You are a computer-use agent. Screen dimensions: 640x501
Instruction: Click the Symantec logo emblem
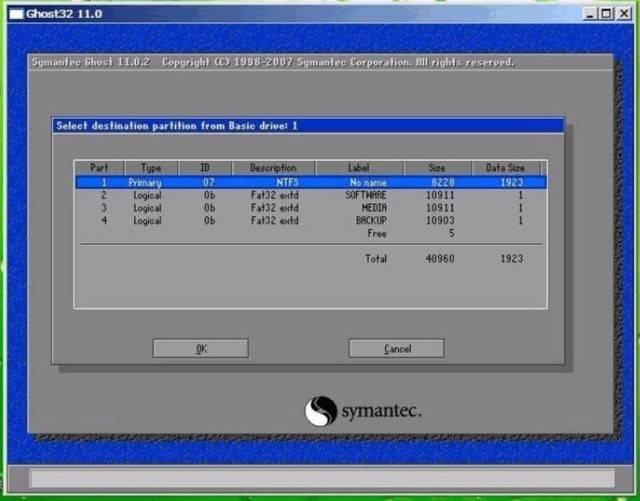[323, 410]
